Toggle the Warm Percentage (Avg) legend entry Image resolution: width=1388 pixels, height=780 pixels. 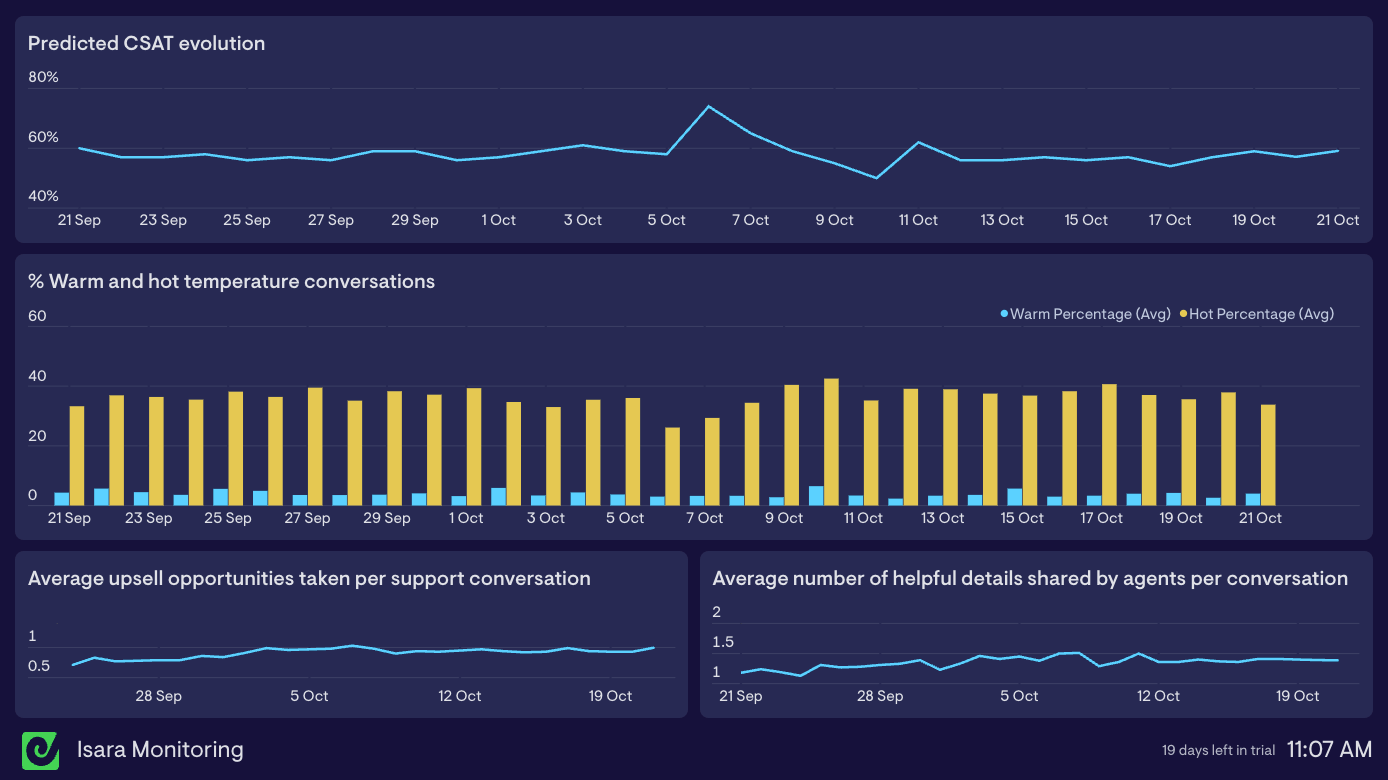[x=1086, y=313]
